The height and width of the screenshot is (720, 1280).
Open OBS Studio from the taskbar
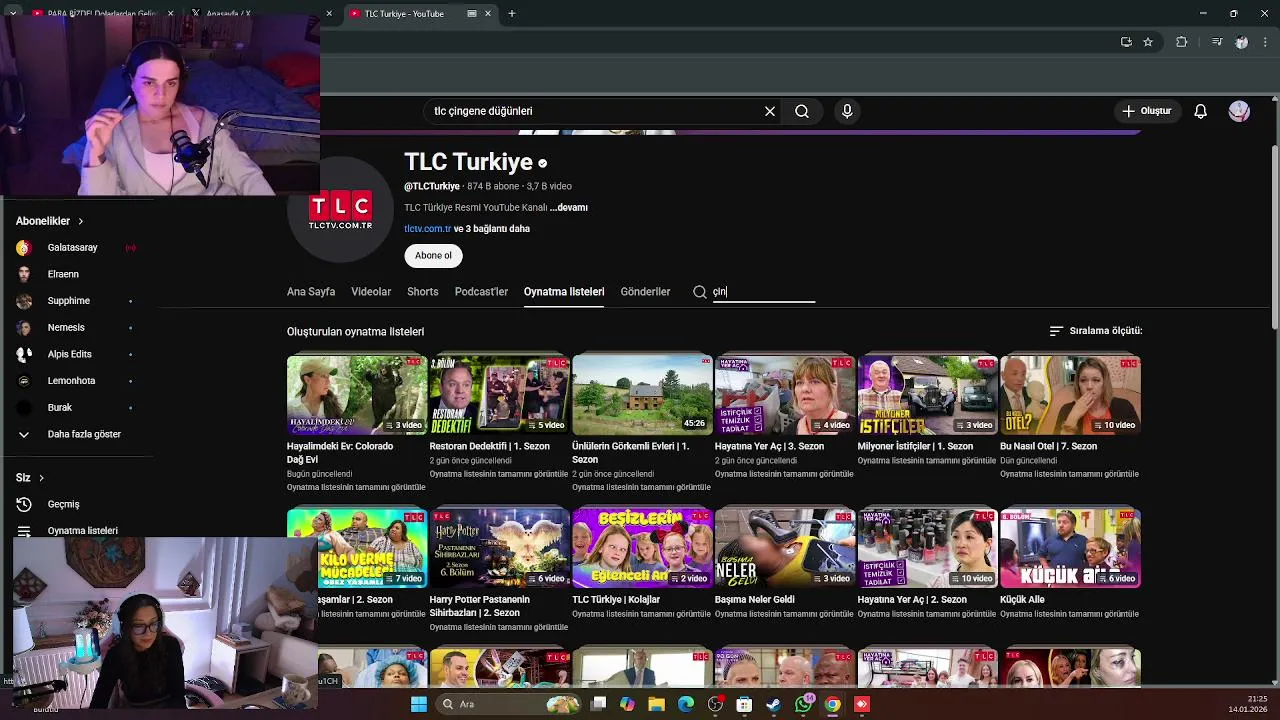pyautogui.click(x=715, y=704)
